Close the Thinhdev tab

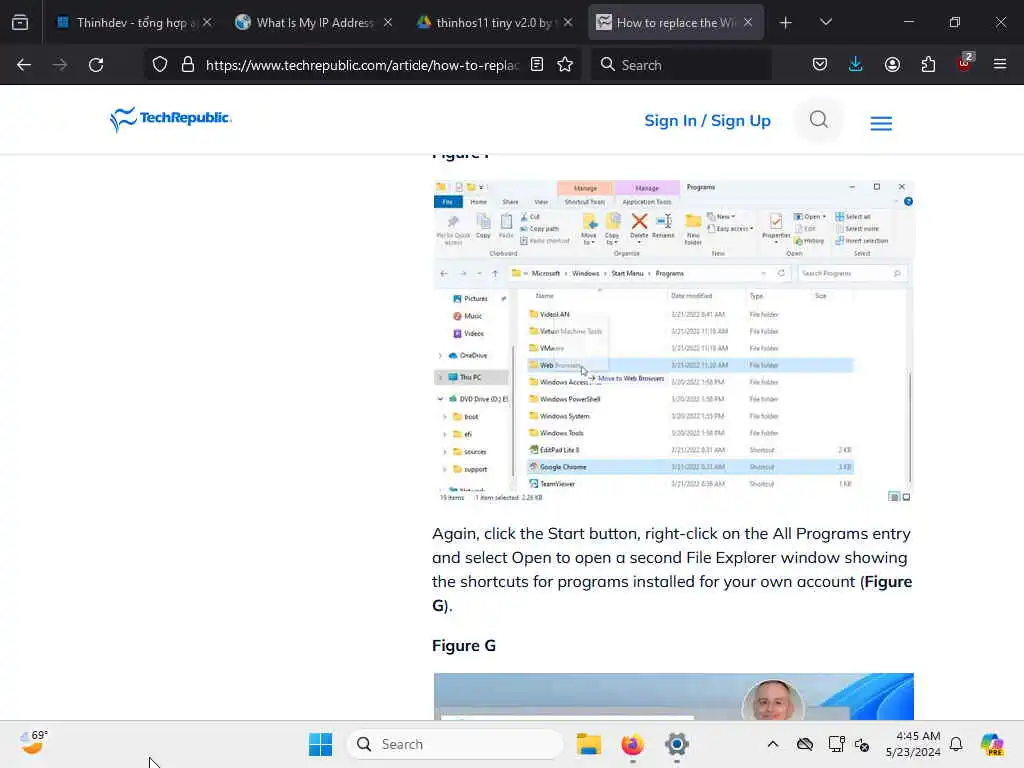207,22
